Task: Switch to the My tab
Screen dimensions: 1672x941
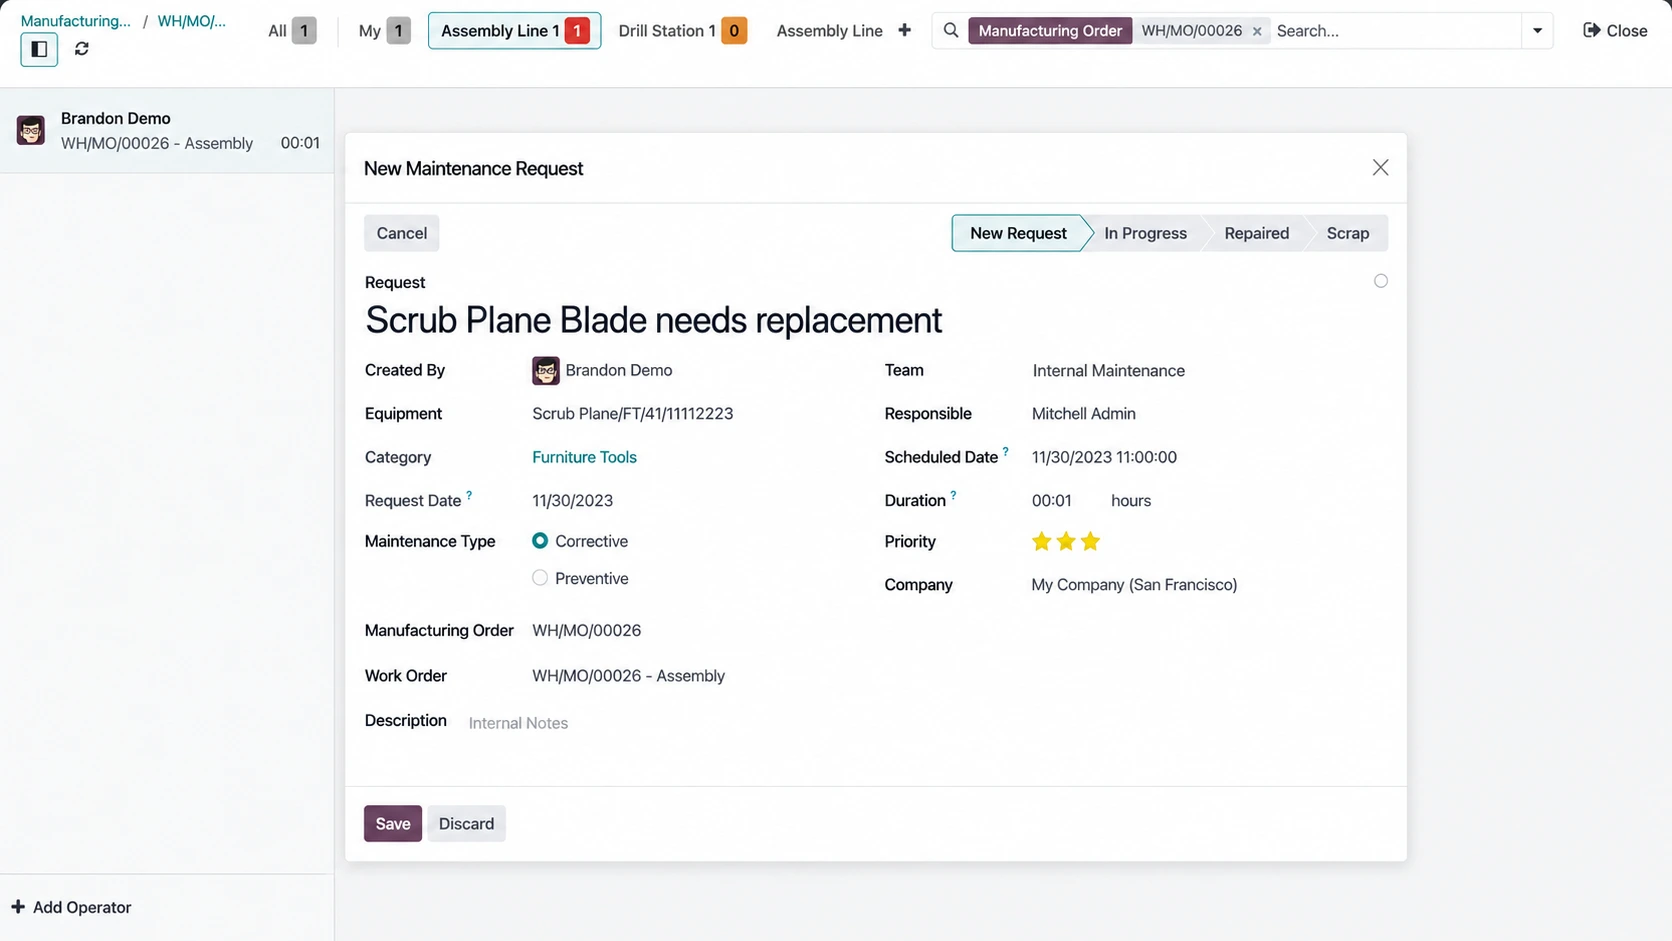Action: click(x=384, y=31)
